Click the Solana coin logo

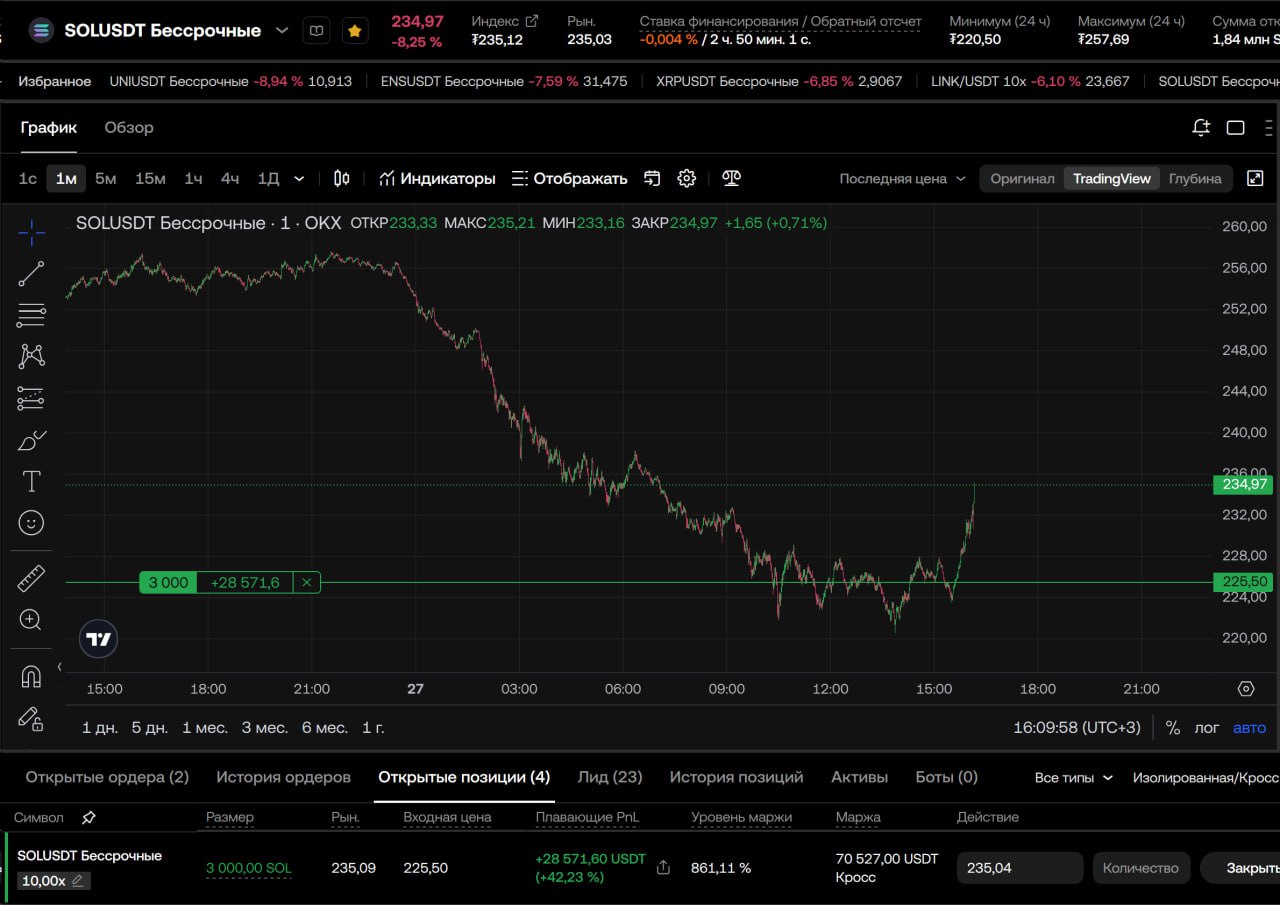pos(41,30)
